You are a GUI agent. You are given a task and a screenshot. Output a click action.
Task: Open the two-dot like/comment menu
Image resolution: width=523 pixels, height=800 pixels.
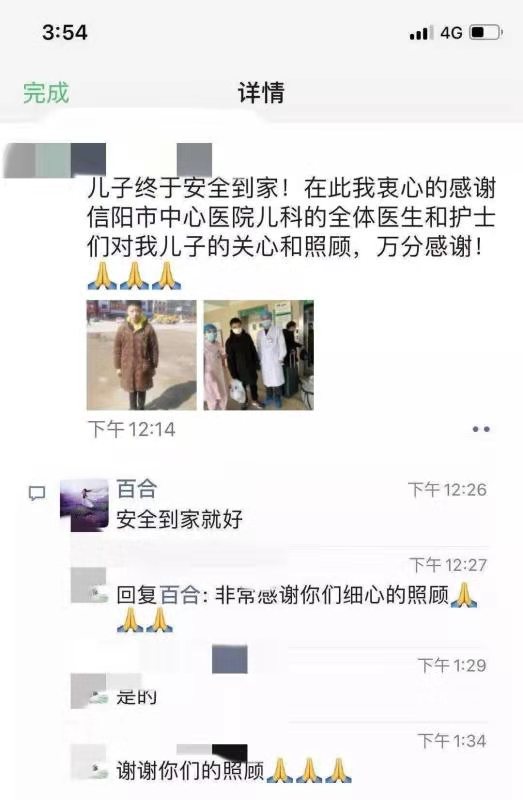click(481, 429)
